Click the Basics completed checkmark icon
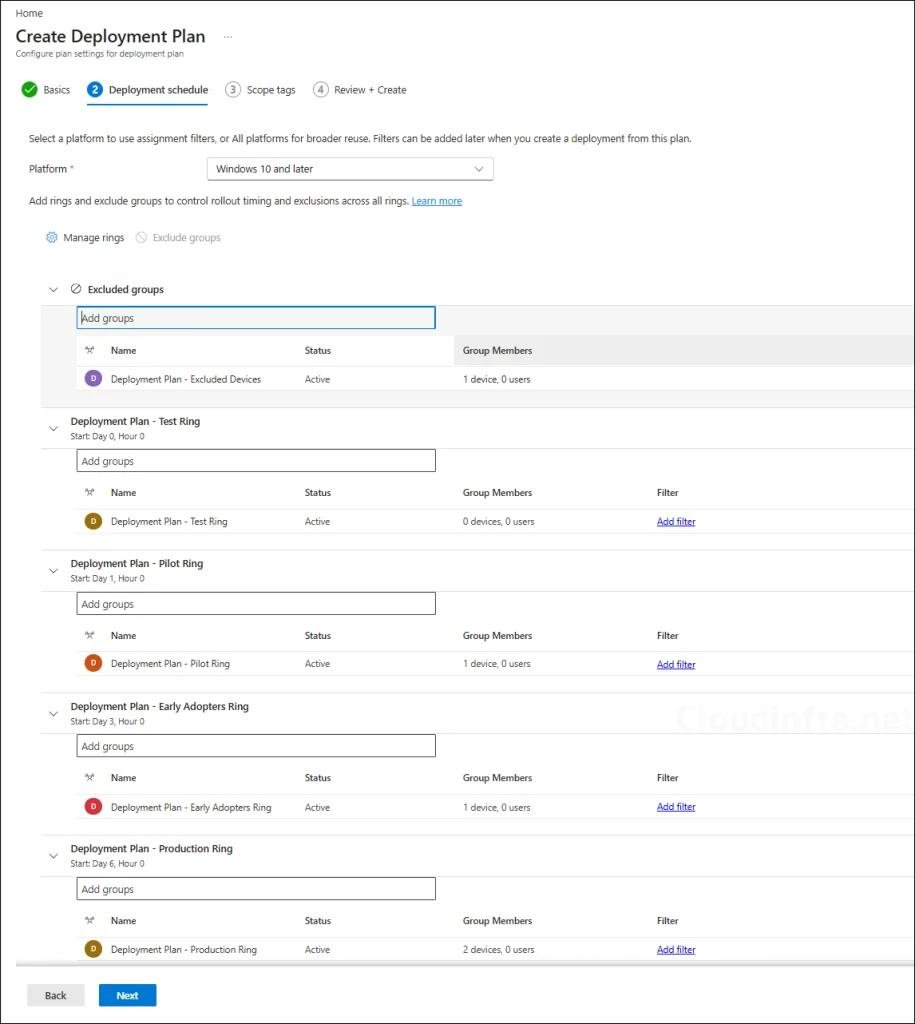Image resolution: width=915 pixels, height=1024 pixels. [x=29, y=89]
